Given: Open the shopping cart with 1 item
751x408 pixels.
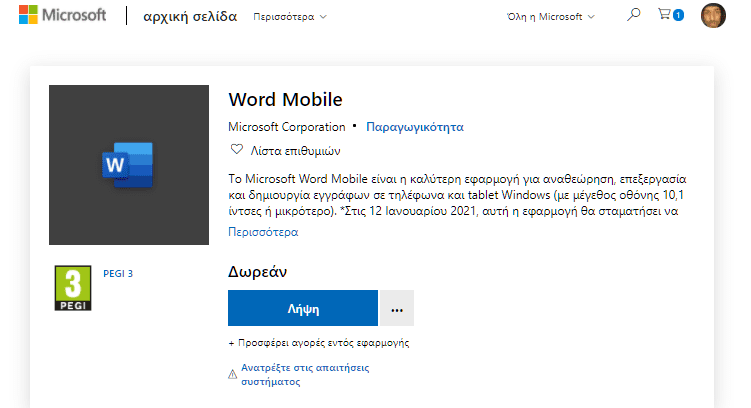Looking at the screenshot, I should (671, 15).
